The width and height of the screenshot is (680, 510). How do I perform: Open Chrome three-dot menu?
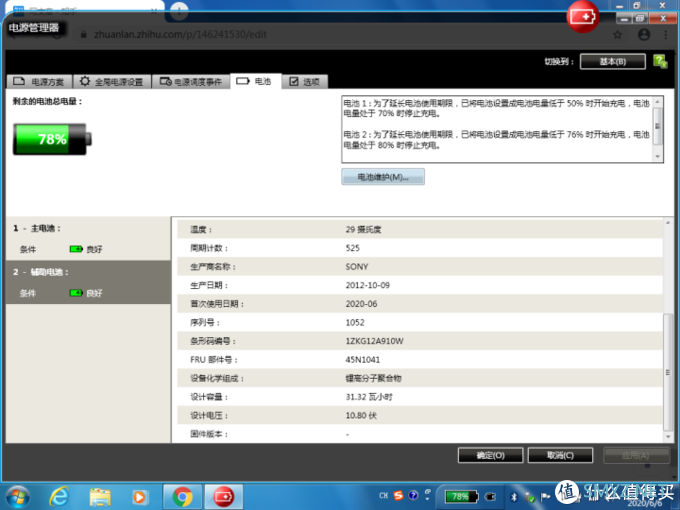666,35
